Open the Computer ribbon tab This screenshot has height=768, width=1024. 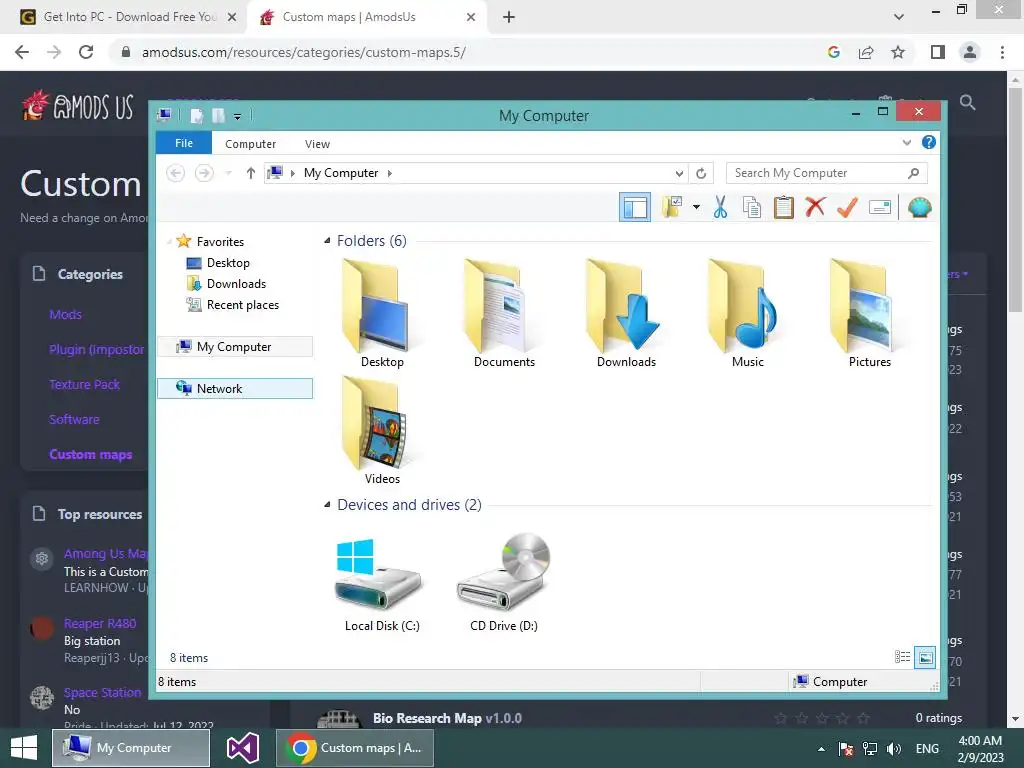pyautogui.click(x=250, y=144)
